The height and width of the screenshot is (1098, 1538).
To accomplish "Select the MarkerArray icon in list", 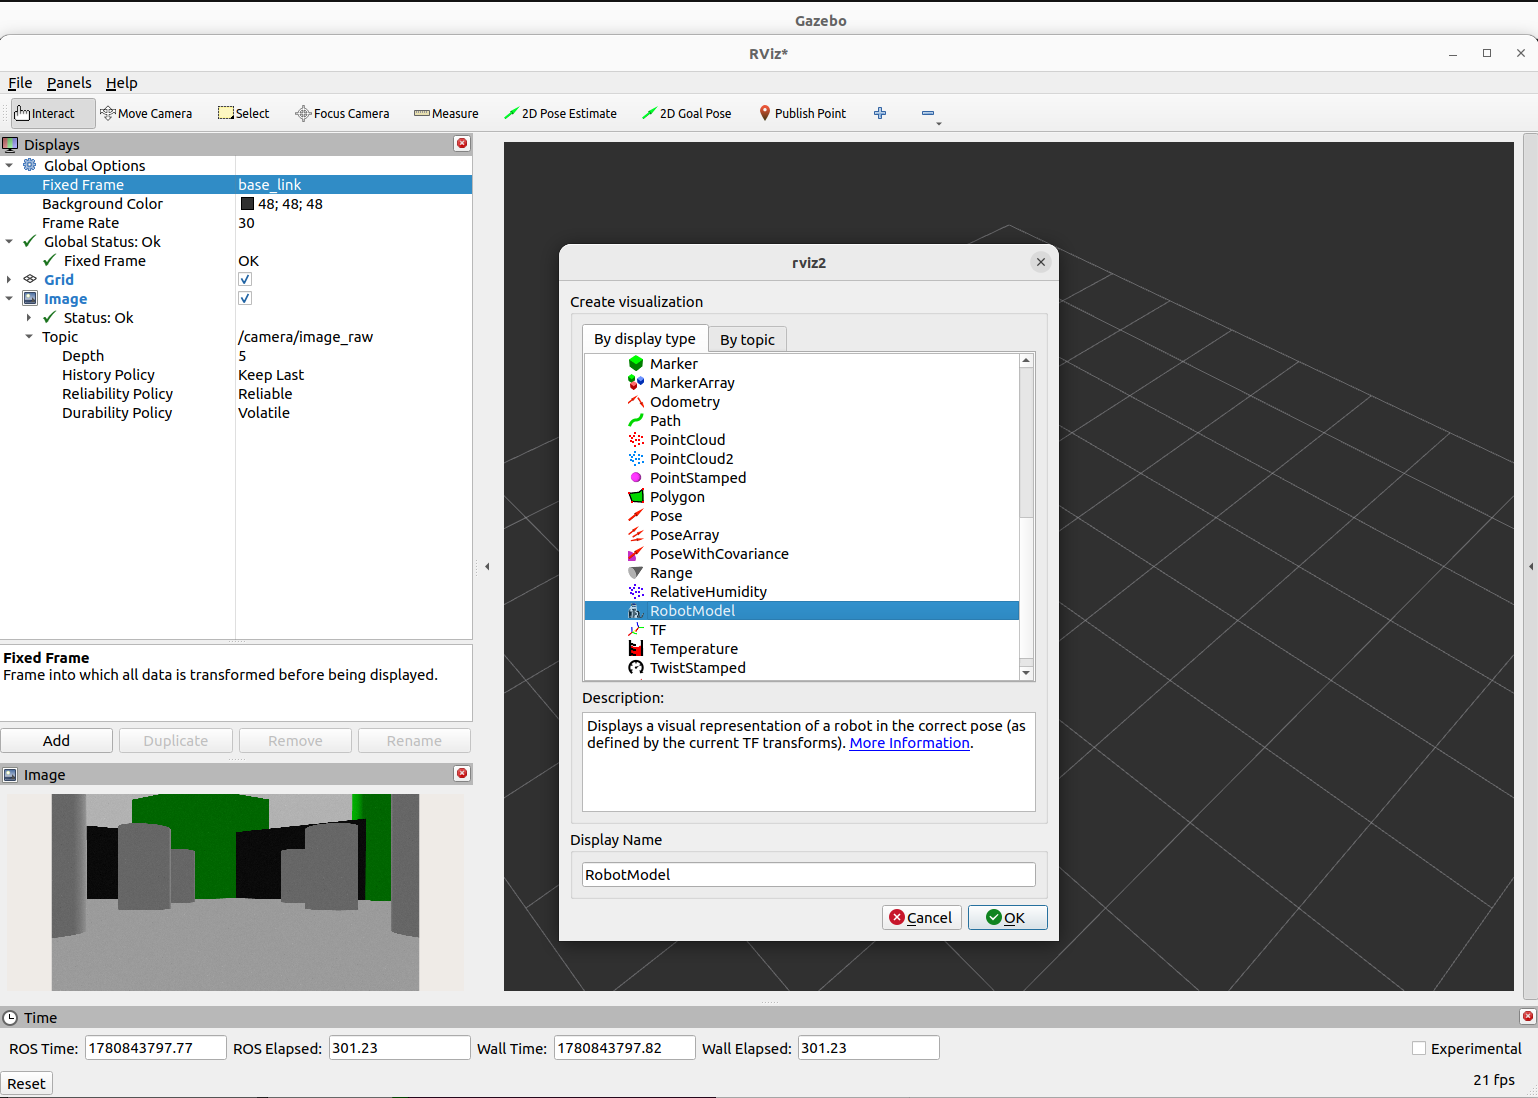I will [x=636, y=382].
